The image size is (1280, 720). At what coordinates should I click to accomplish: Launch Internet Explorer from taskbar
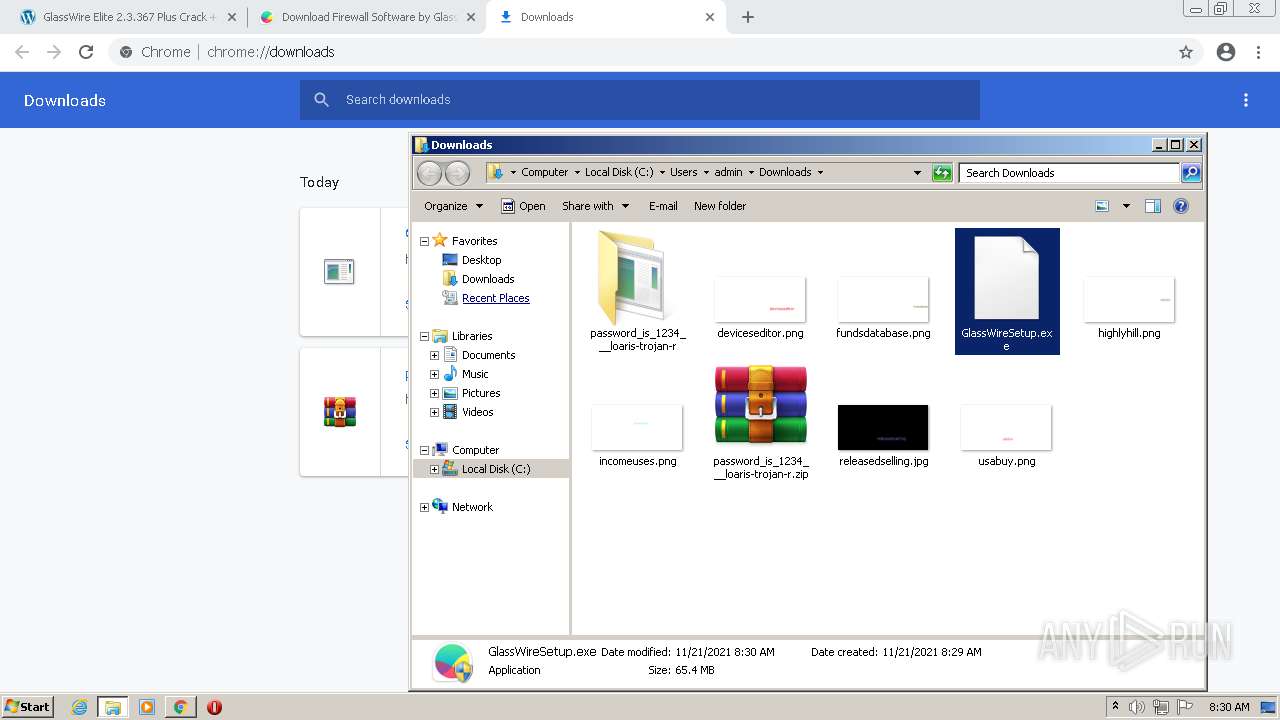[x=79, y=707]
